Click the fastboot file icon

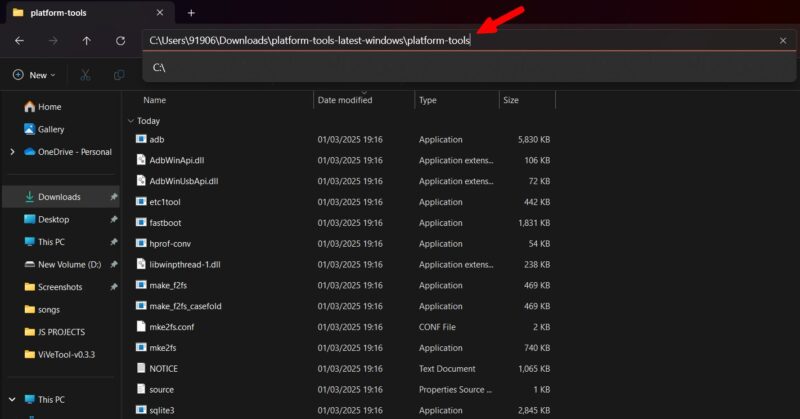pyautogui.click(x=141, y=223)
